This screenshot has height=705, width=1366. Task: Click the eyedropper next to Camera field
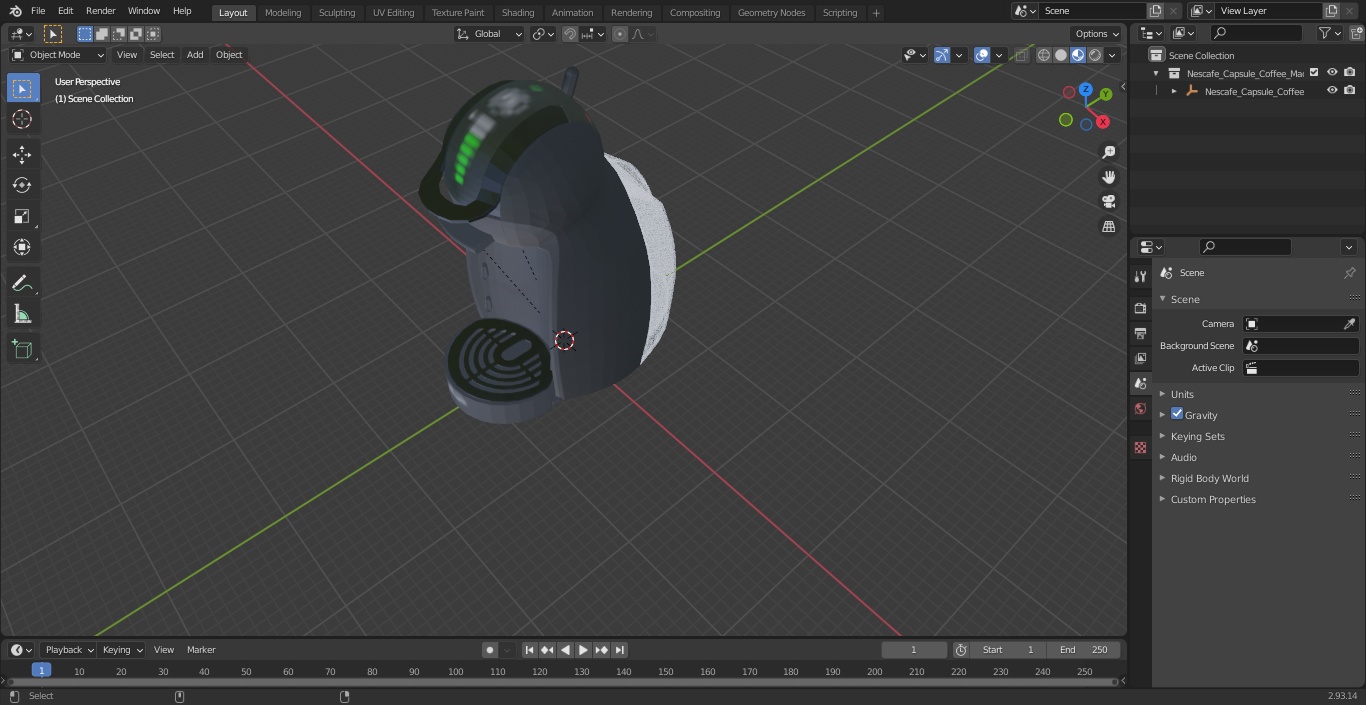click(1349, 324)
